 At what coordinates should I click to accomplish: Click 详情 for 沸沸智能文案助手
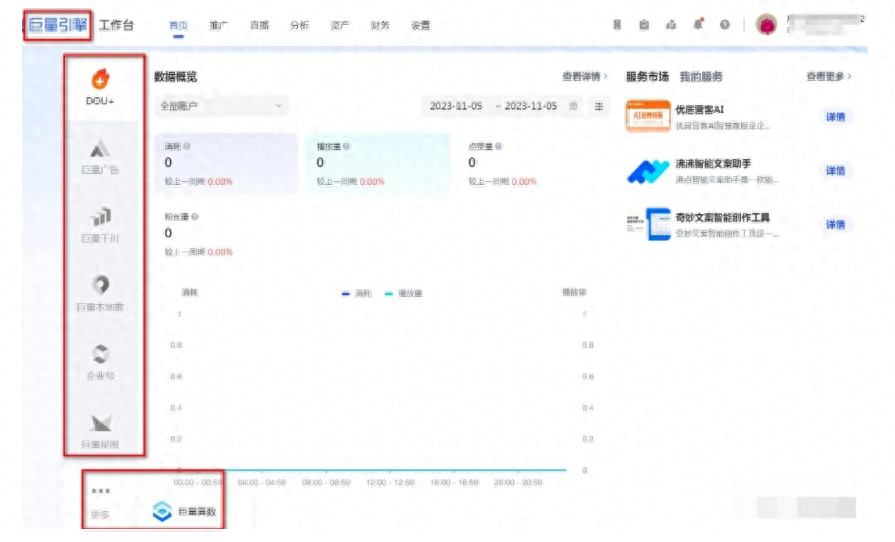pyautogui.click(x=835, y=171)
